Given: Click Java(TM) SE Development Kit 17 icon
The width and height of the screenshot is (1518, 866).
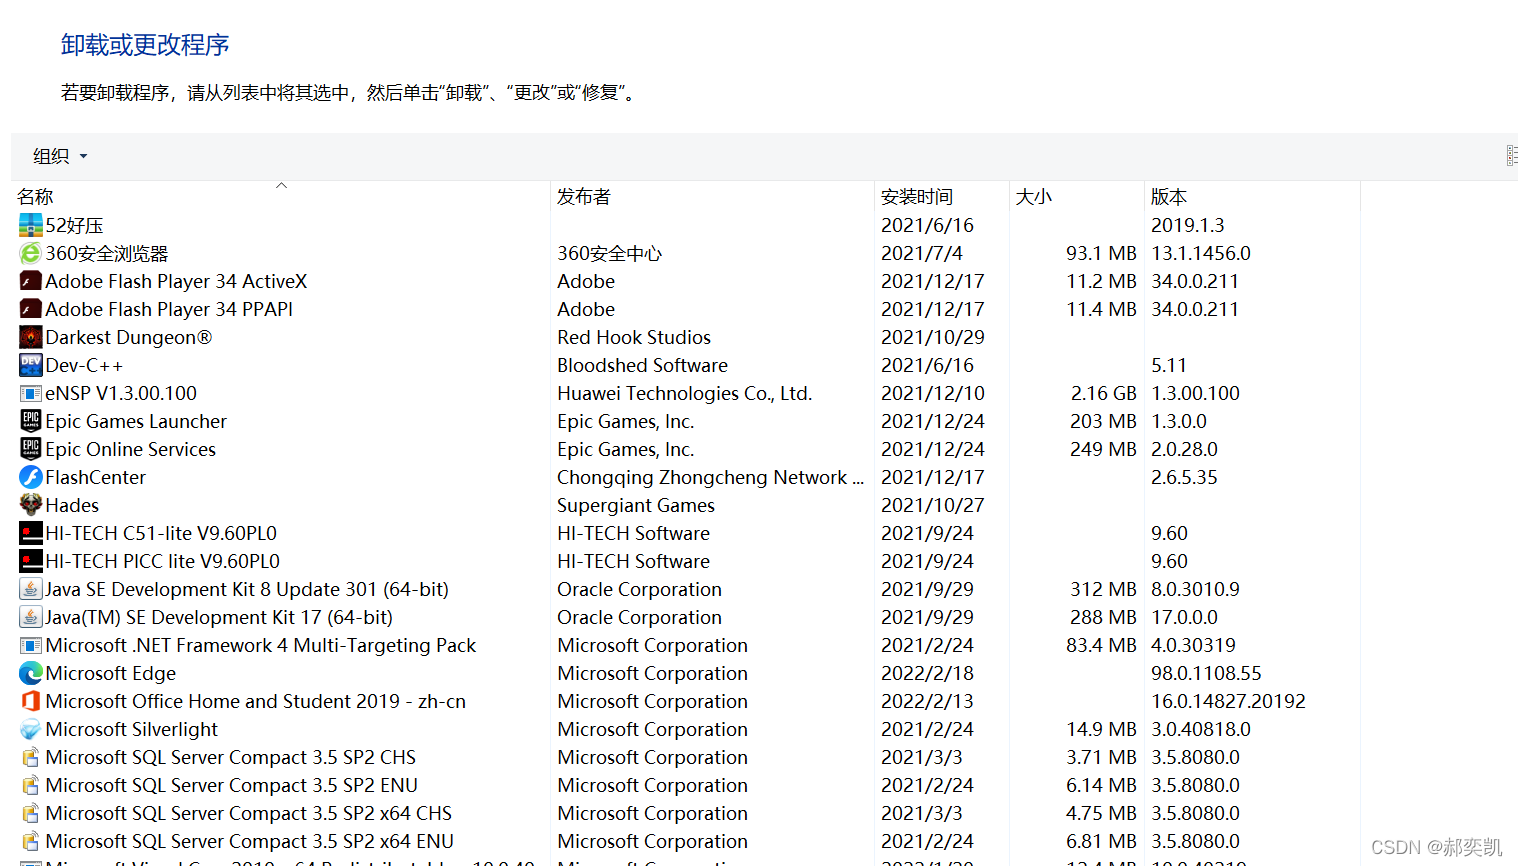Looking at the screenshot, I should [x=31, y=617].
